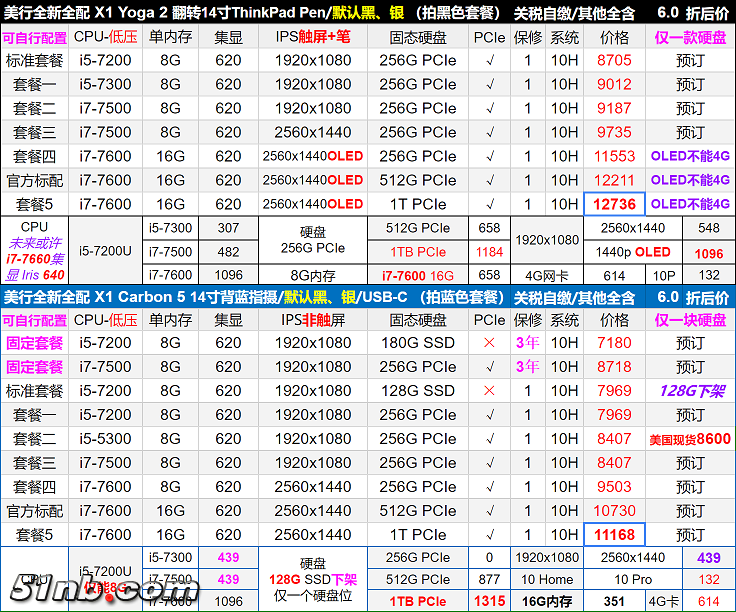Viewport: 736px width, 612px height.
Task: Select the 16G内存 upgrade cell
Action: (x=545, y=601)
